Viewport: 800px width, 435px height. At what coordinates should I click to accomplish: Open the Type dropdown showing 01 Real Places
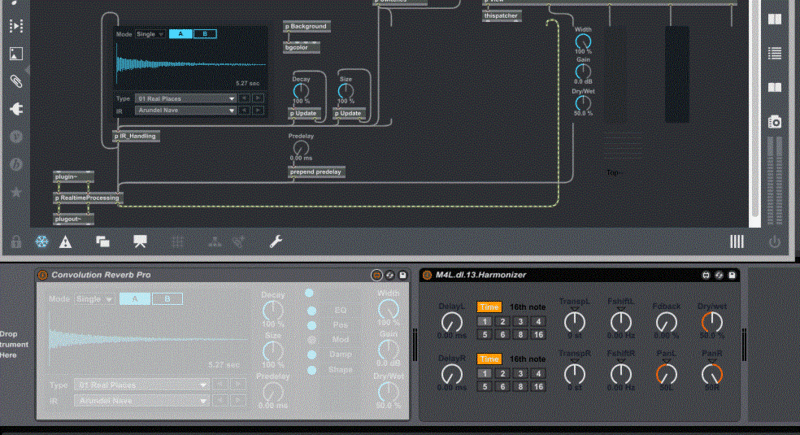pyautogui.click(x=186, y=98)
